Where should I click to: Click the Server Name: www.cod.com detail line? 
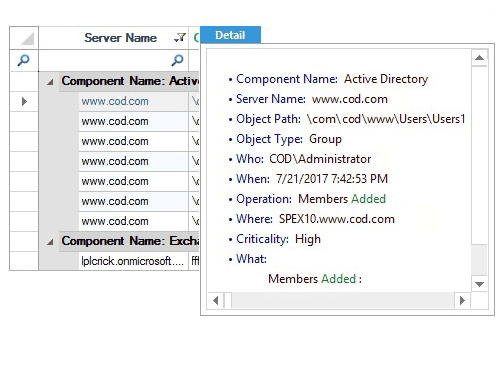pos(308,99)
